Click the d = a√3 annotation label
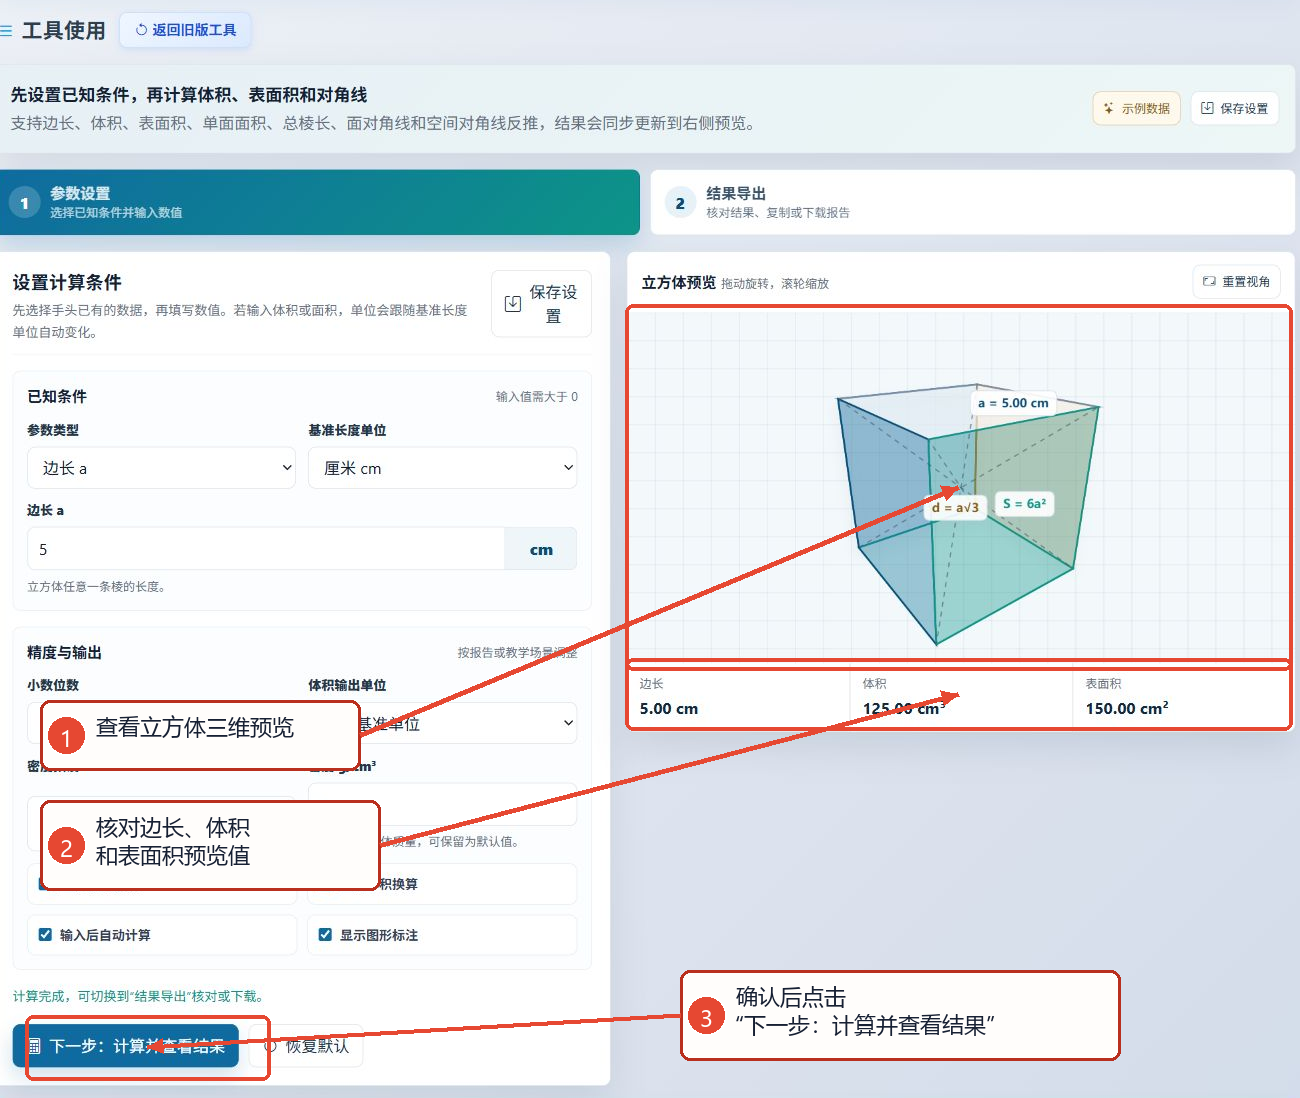 point(955,507)
